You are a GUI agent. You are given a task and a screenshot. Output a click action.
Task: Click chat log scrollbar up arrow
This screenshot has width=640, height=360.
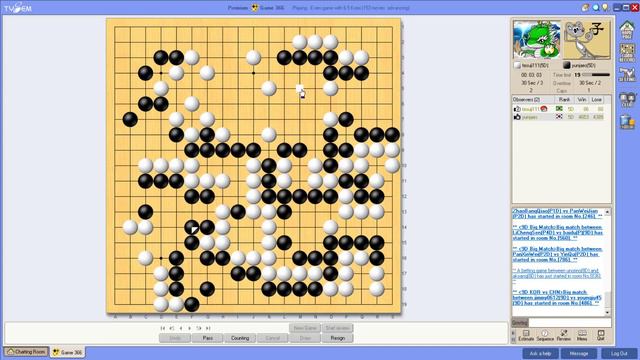(607, 212)
